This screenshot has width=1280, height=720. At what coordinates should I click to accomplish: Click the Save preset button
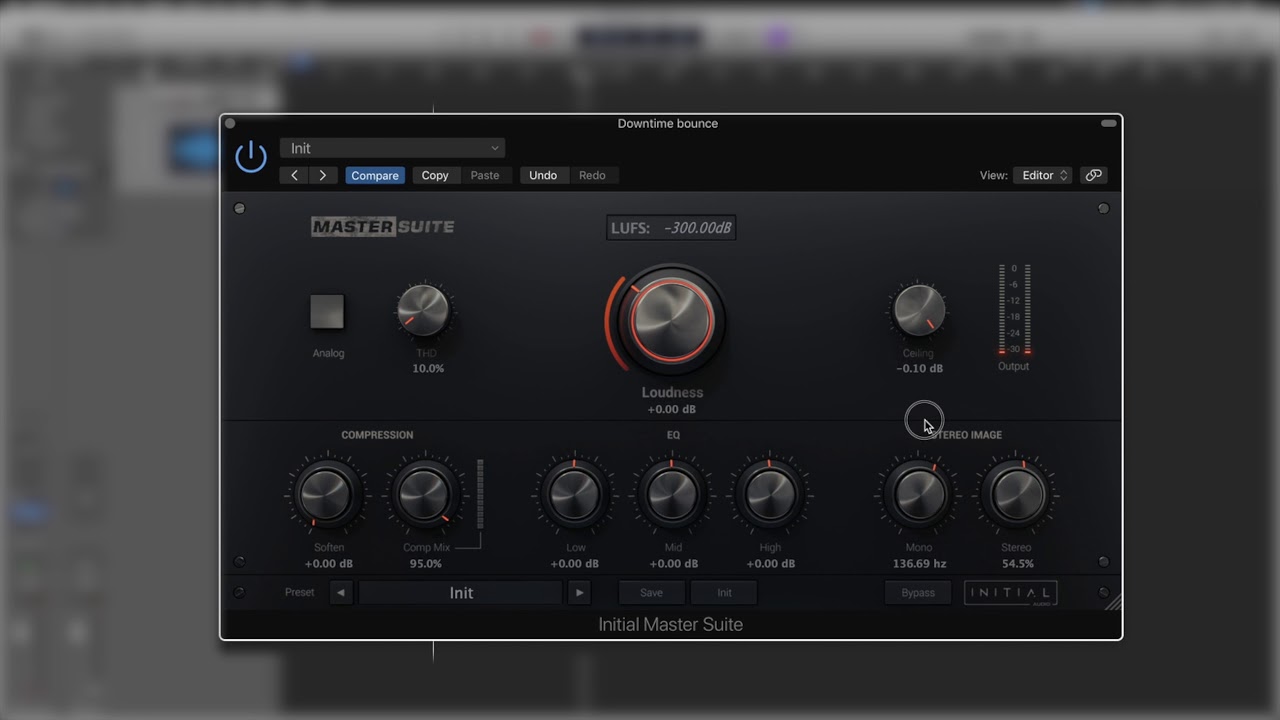pos(651,593)
